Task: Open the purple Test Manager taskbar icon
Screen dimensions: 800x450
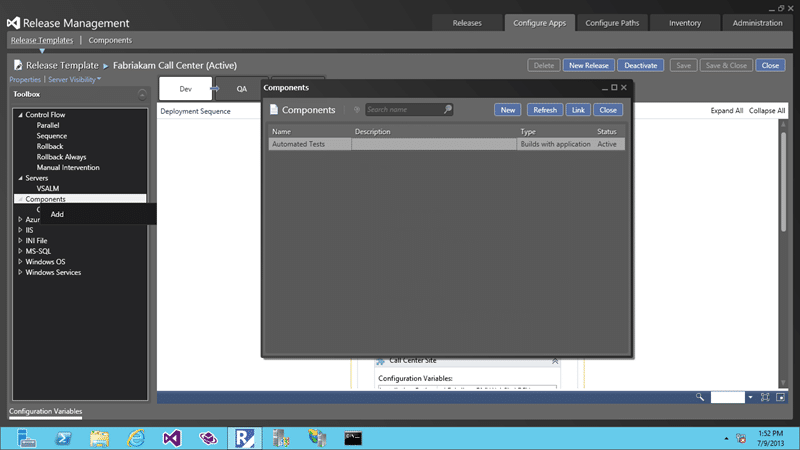Action: [x=208, y=438]
